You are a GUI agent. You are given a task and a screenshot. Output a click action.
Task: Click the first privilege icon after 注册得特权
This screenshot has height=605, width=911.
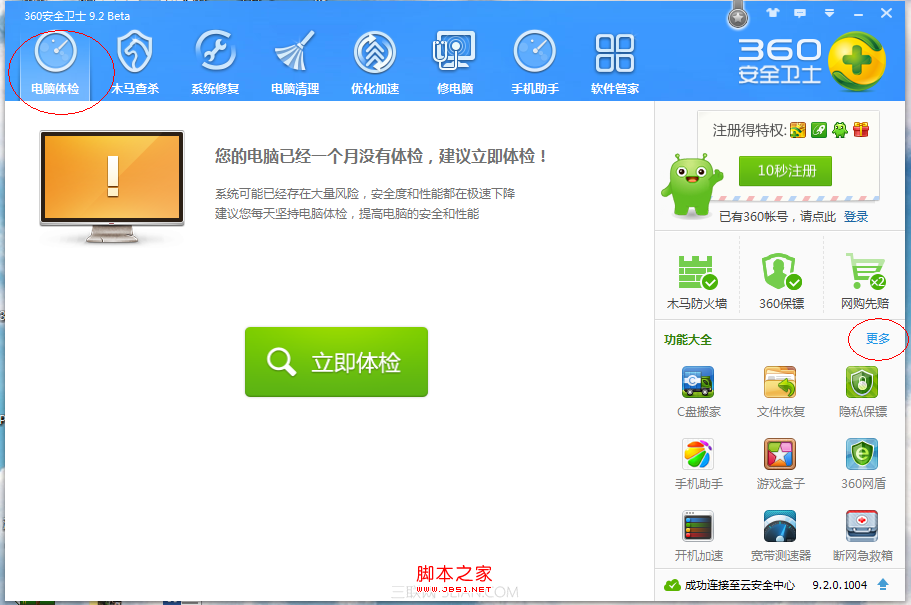coord(798,130)
